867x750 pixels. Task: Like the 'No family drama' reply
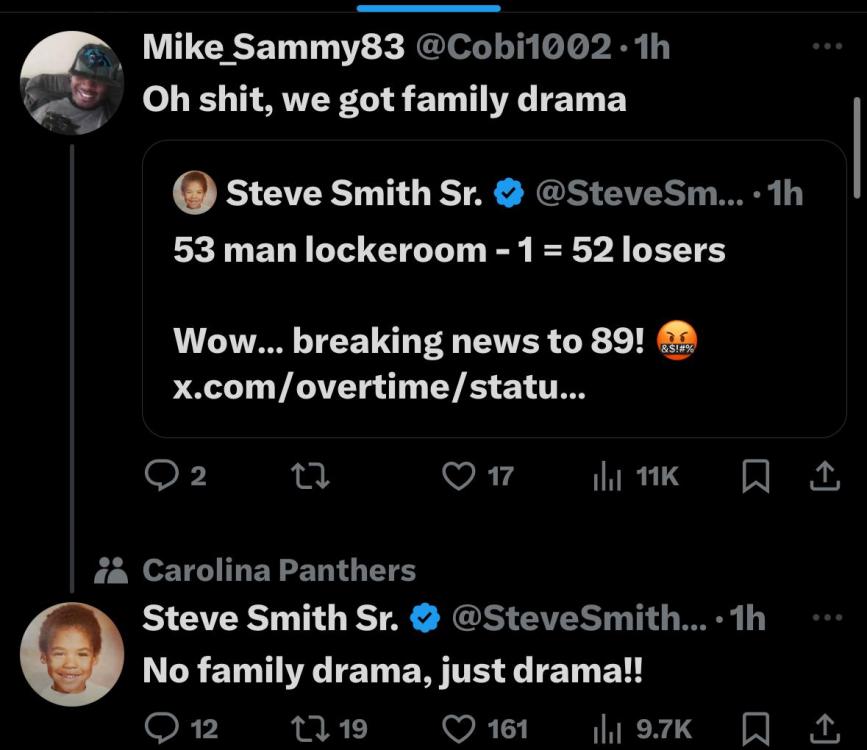pos(458,728)
